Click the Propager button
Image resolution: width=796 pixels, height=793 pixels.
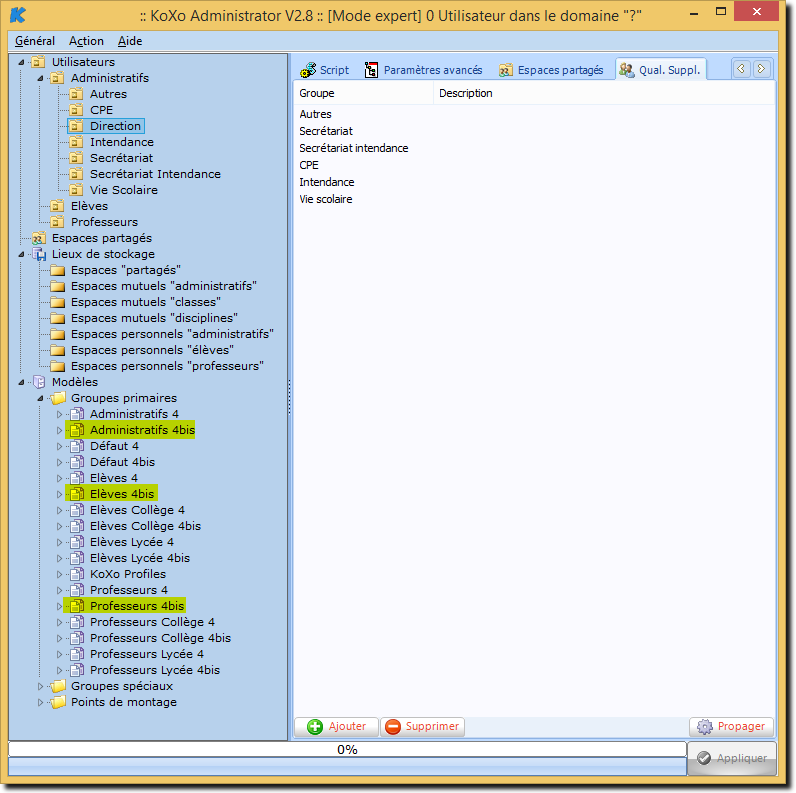point(732,726)
